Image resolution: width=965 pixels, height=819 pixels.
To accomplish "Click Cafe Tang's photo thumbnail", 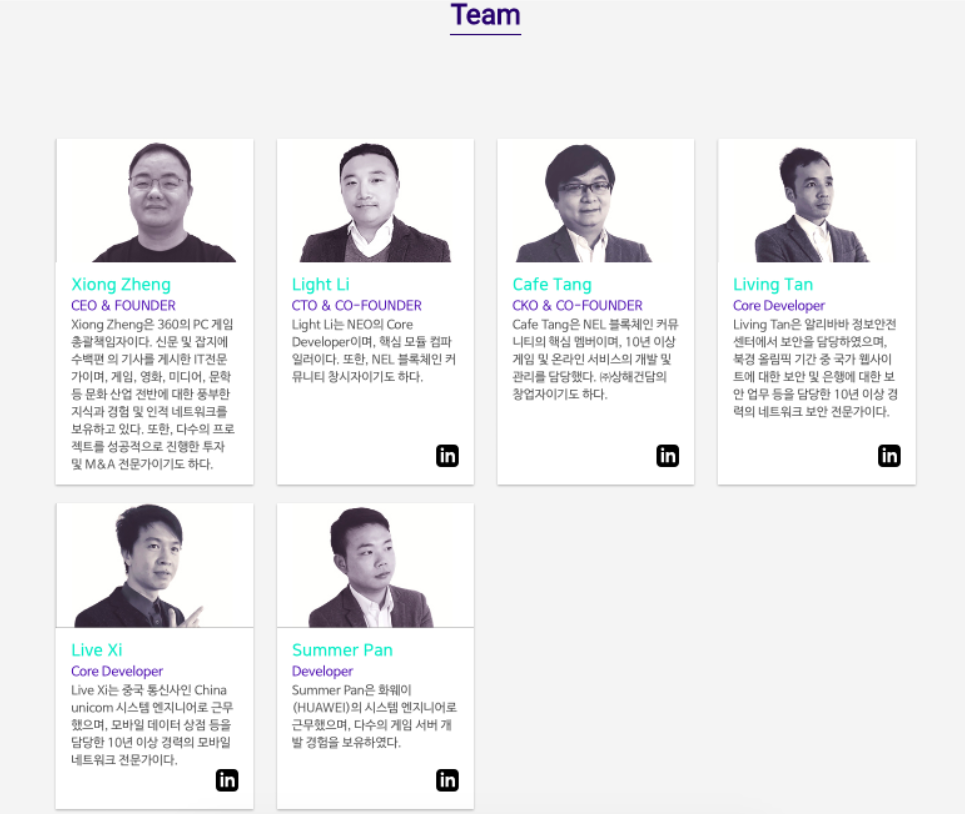I will [595, 200].
